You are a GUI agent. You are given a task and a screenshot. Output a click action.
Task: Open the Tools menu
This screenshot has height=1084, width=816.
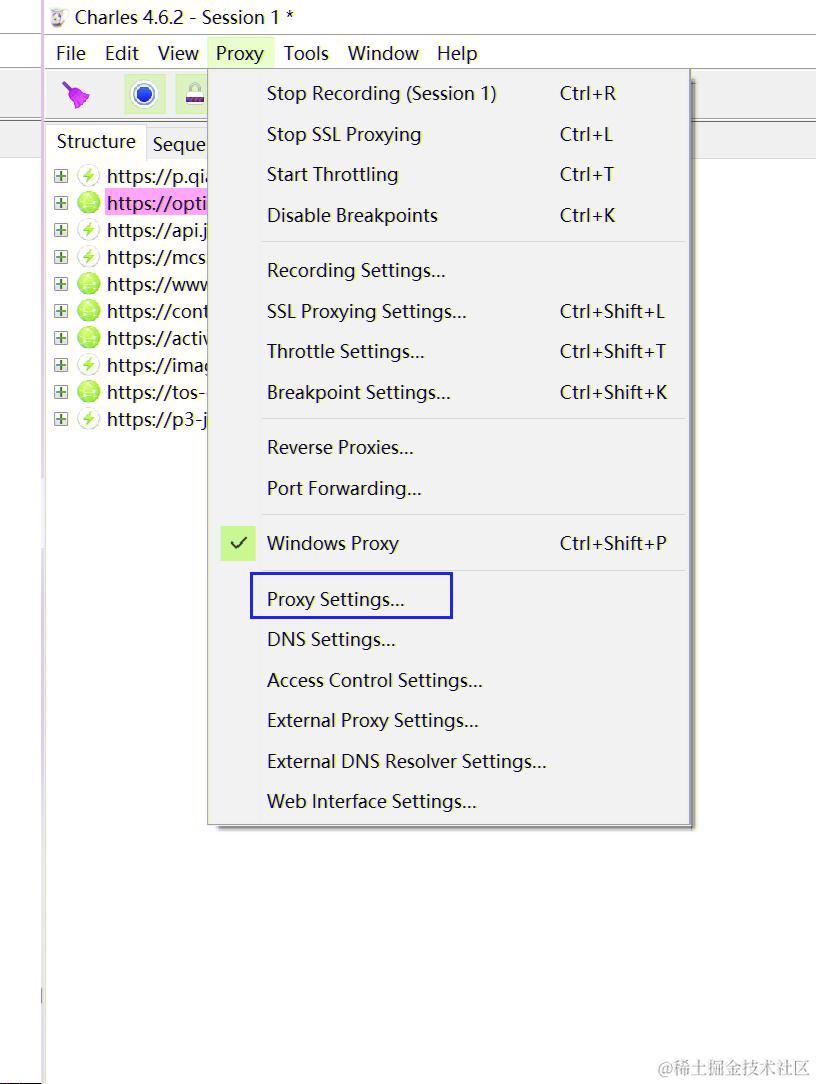(x=306, y=53)
